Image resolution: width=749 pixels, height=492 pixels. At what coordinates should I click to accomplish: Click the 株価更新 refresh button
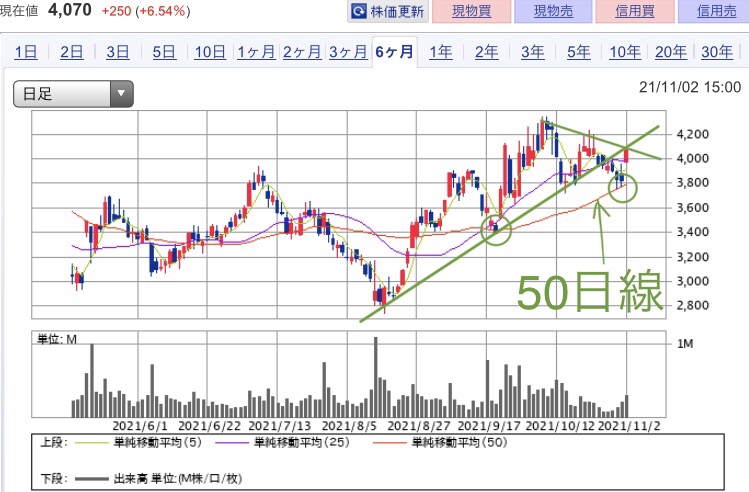(389, 13)
